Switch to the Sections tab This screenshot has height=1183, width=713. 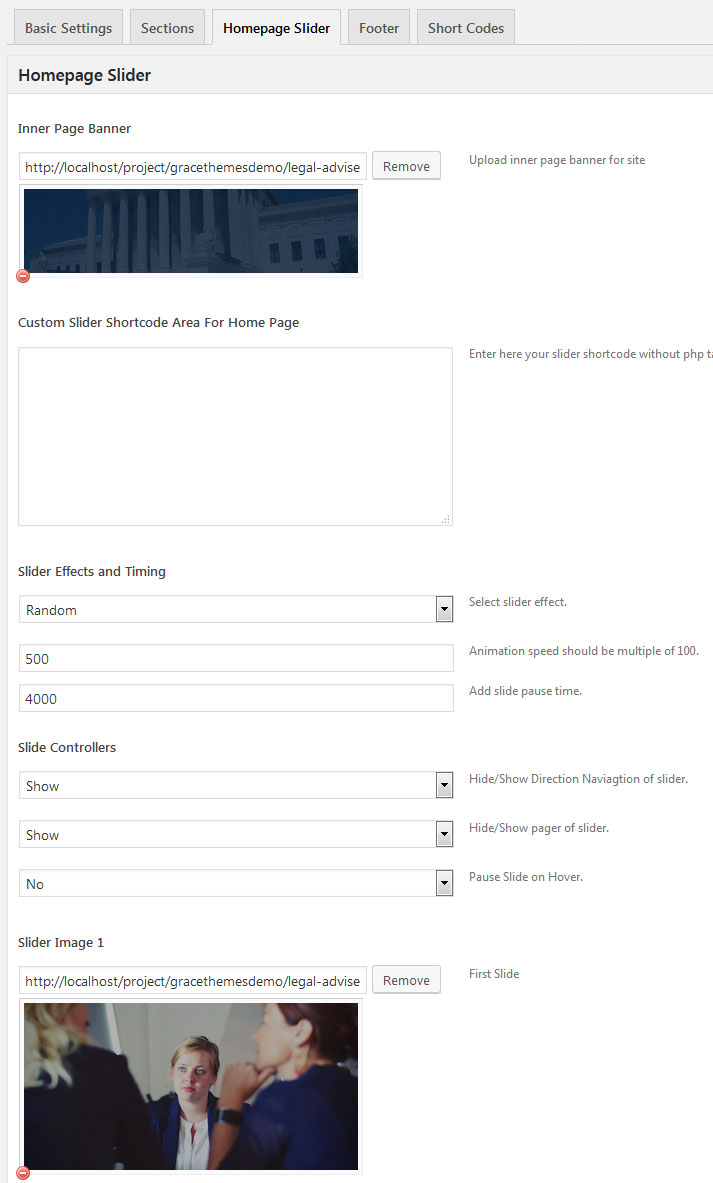click(x=167, y=28)
